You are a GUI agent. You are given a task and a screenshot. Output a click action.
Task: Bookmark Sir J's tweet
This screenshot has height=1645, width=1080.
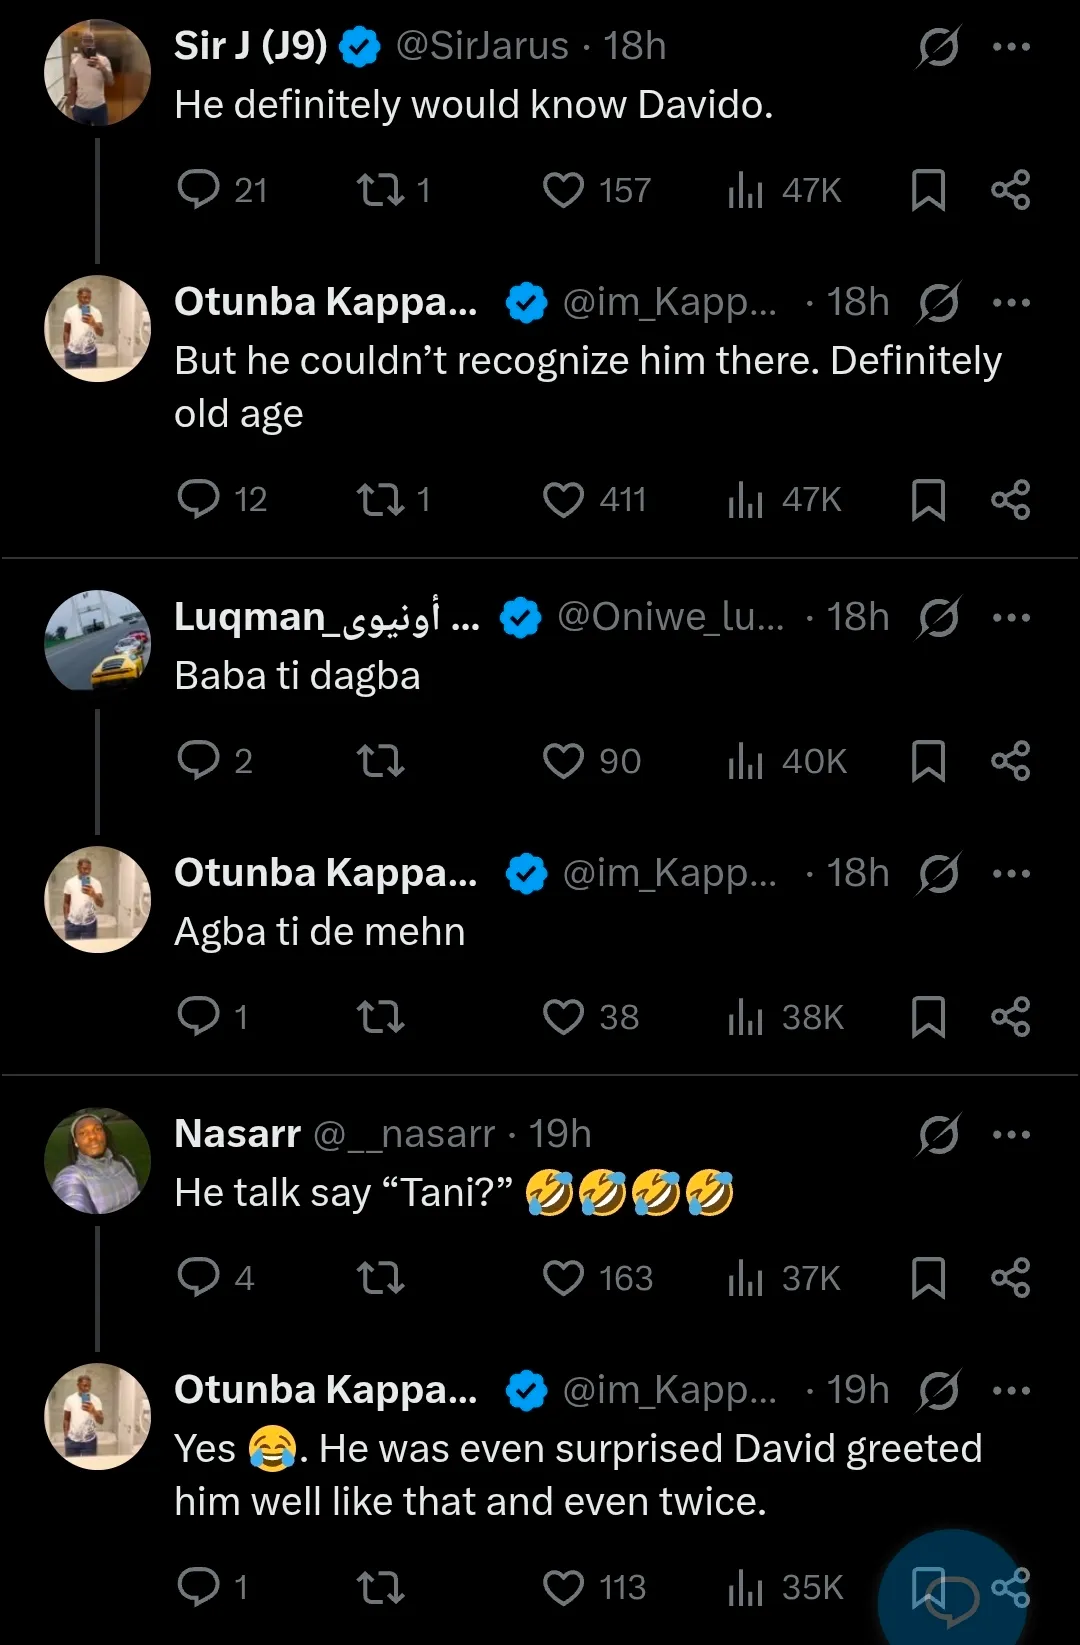pos(928,190)
